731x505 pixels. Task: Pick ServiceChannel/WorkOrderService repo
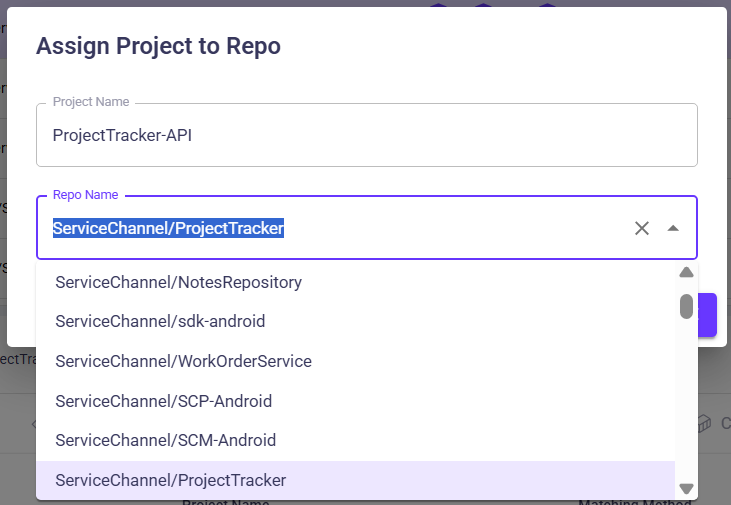pos(183,361)
